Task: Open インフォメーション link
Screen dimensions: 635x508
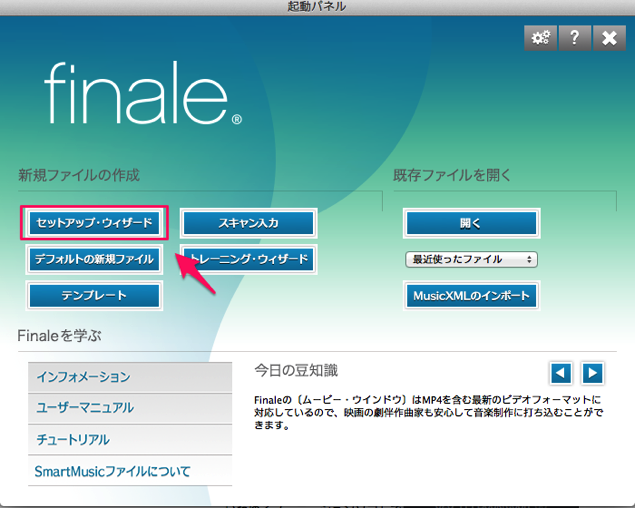Action: pyautogui.click(x=130, y=377)
